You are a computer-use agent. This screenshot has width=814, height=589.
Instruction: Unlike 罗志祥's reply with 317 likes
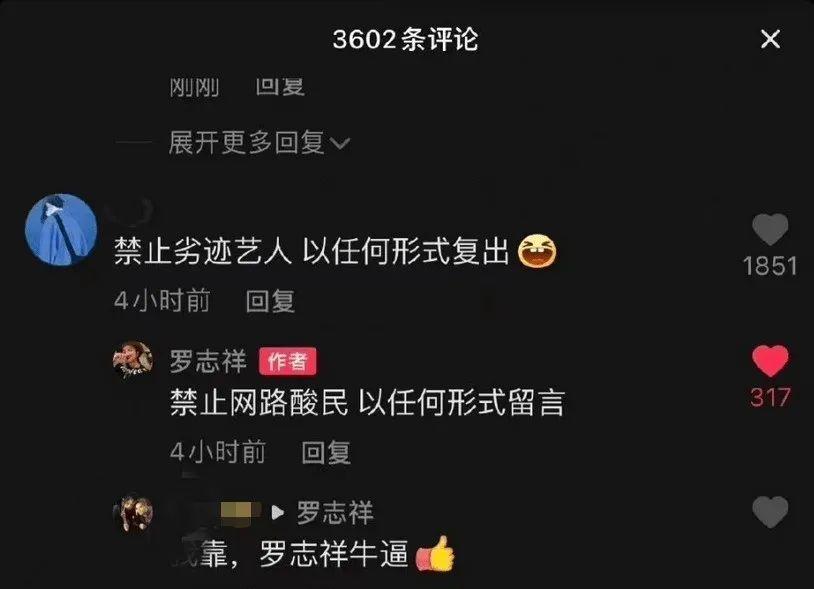click(770, 361)
